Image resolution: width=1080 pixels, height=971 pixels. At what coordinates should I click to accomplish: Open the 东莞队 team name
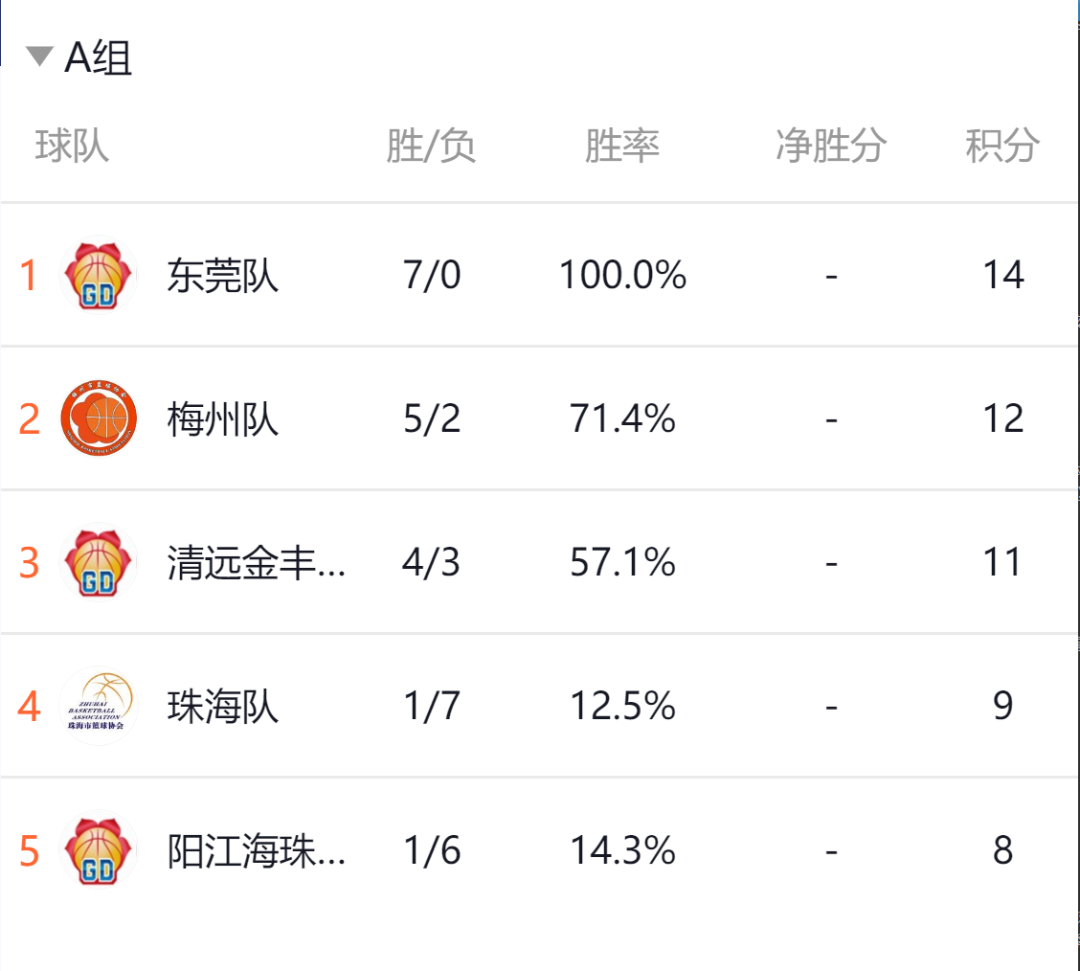click(x=222, y=275)
